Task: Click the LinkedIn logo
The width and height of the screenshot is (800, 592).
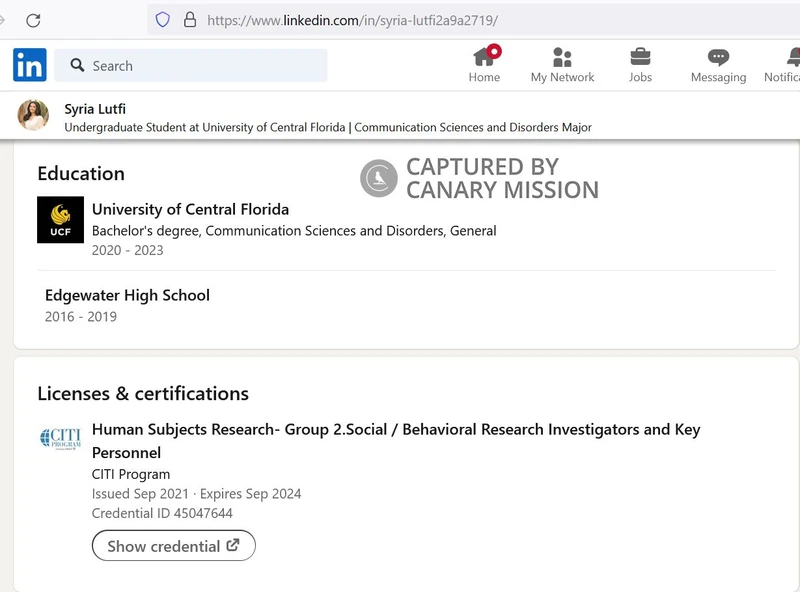Action: click(x=29, y=65)
